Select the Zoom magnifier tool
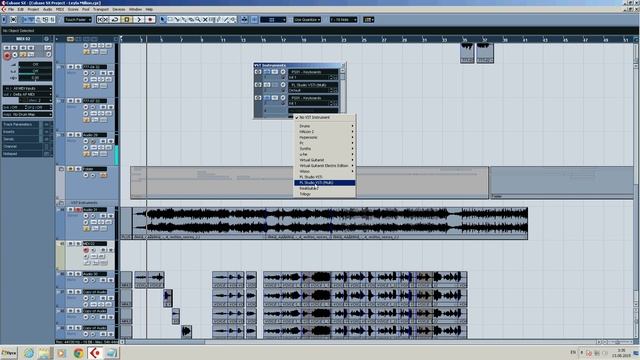The image size is (640, 360). click(x=198, y=20)
